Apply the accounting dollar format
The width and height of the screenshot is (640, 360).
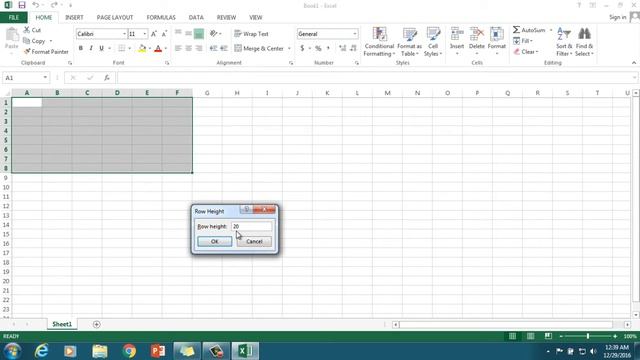tap(302, 48)
